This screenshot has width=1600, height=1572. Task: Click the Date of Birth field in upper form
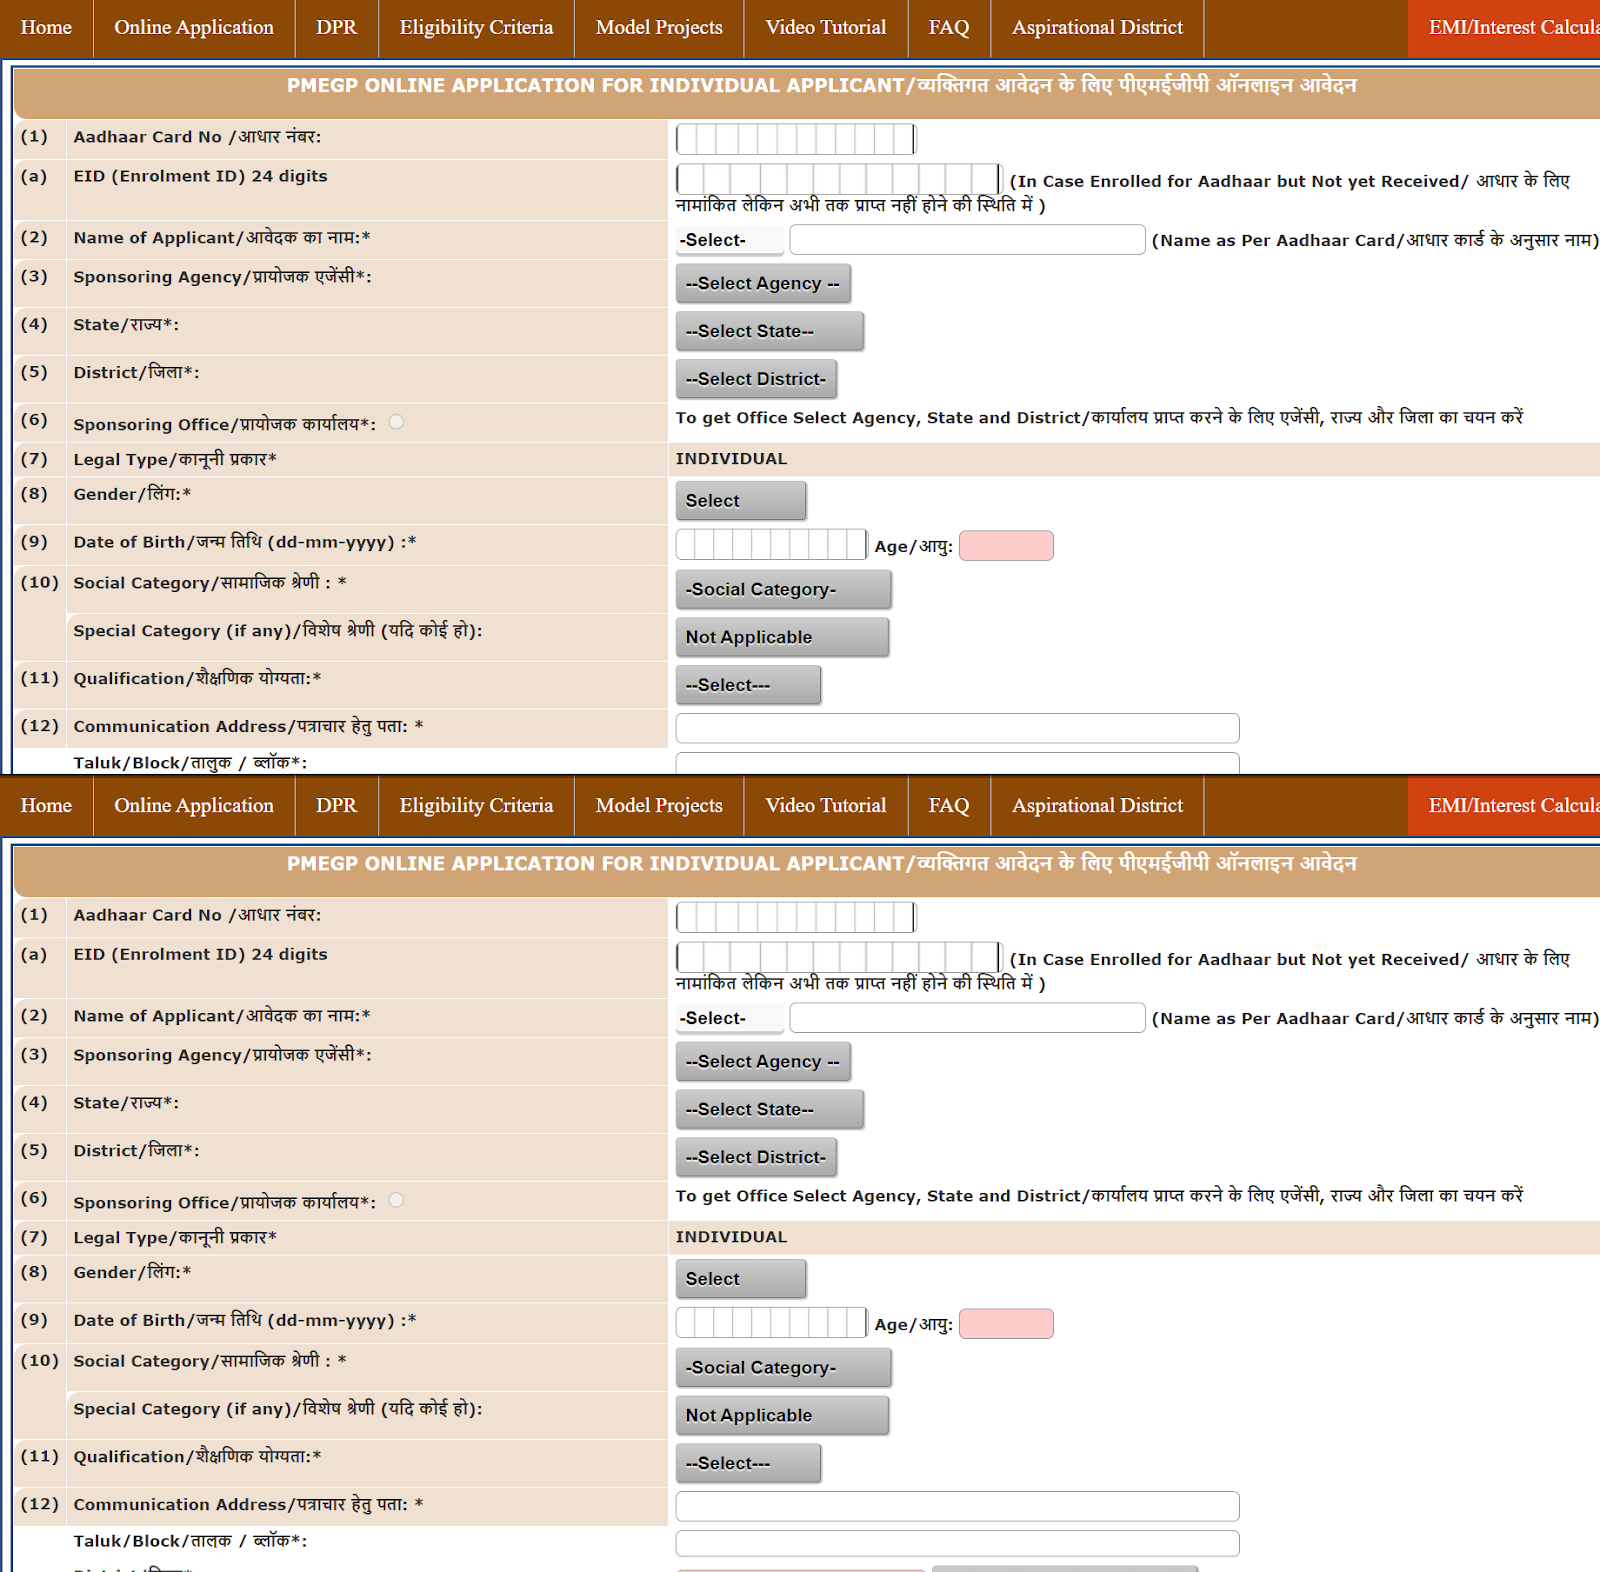click(772, 545)
